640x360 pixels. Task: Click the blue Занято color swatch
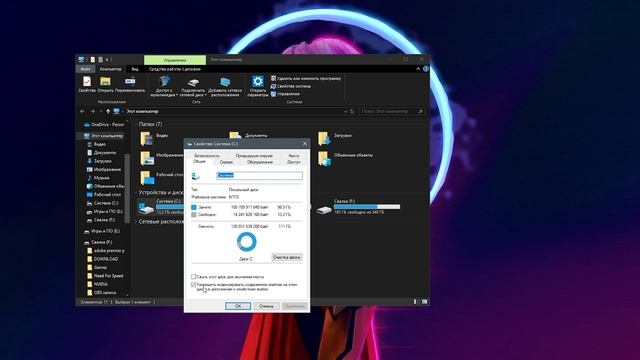click(194, 207)
